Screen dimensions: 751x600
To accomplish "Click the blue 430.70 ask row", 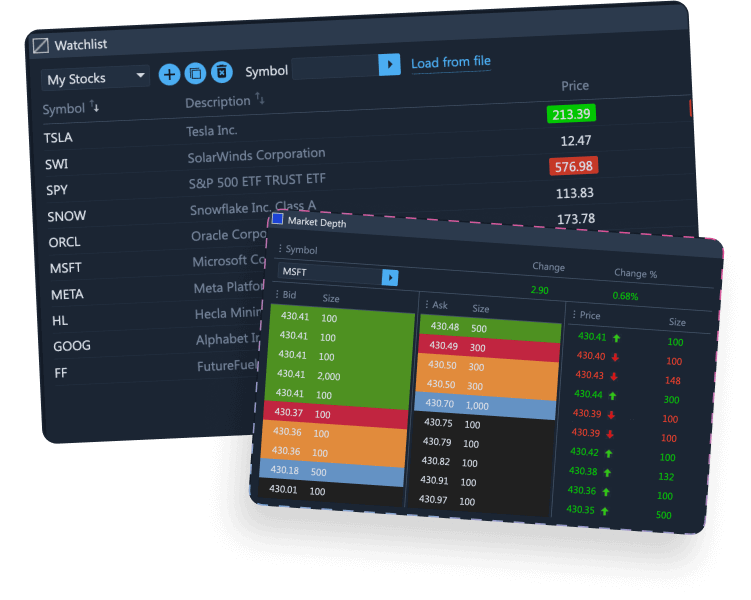I will click(x=485, y=405).
